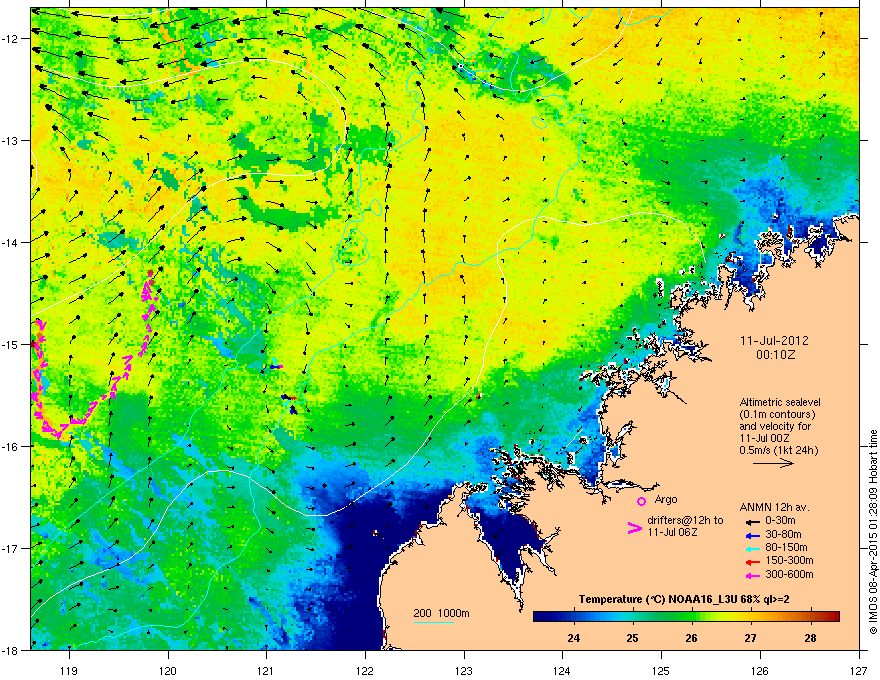The width and height of the screenshot is (880, 680).
Task: Click the magenta drifters arrowhead legend symbol
Action: pos(635,528)
